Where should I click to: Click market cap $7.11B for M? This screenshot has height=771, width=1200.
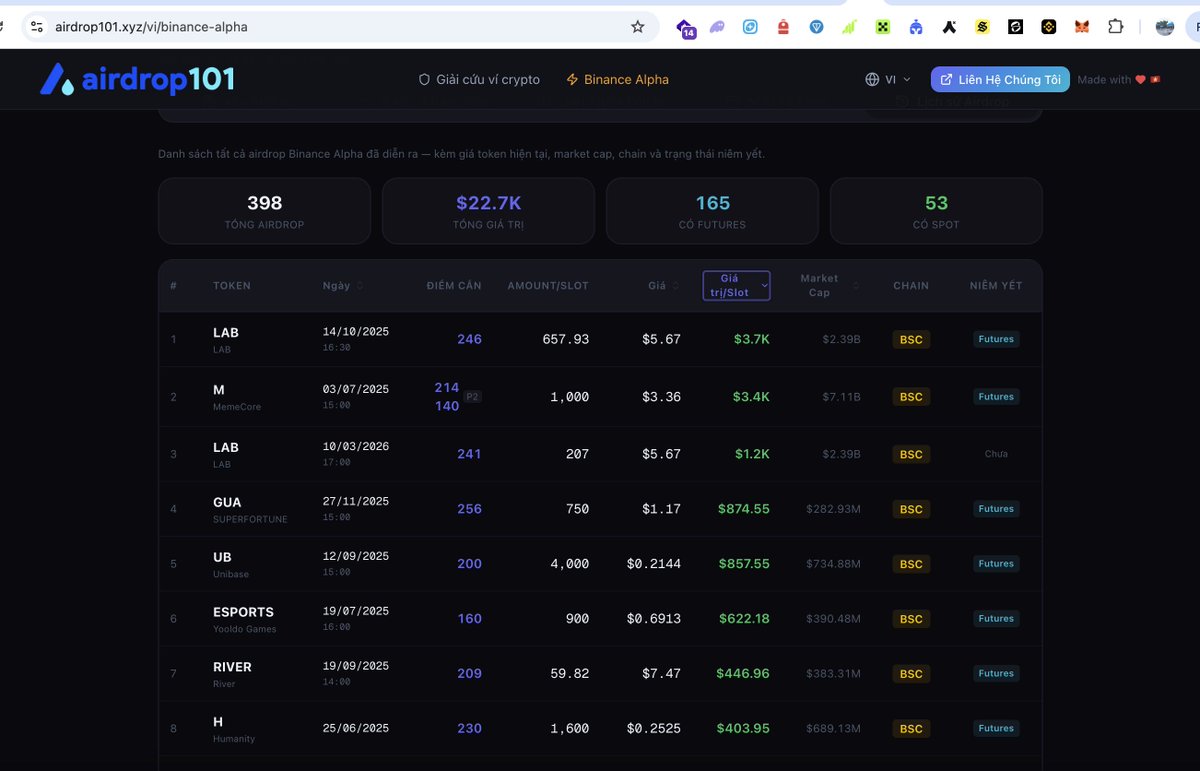[x=841, y=397]
